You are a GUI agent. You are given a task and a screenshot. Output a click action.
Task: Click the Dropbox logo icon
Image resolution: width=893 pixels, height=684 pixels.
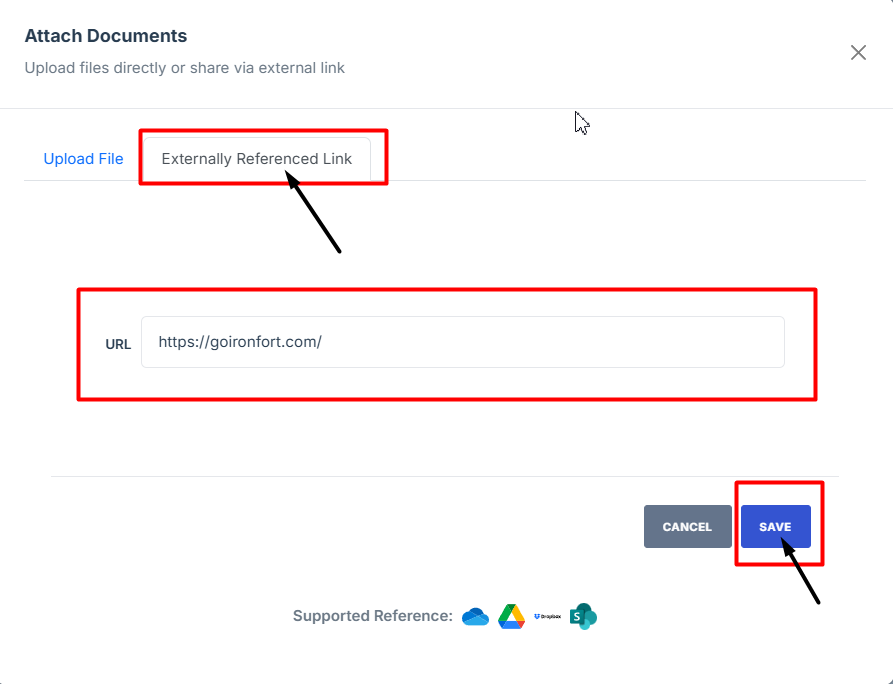(x=547, y=617)
